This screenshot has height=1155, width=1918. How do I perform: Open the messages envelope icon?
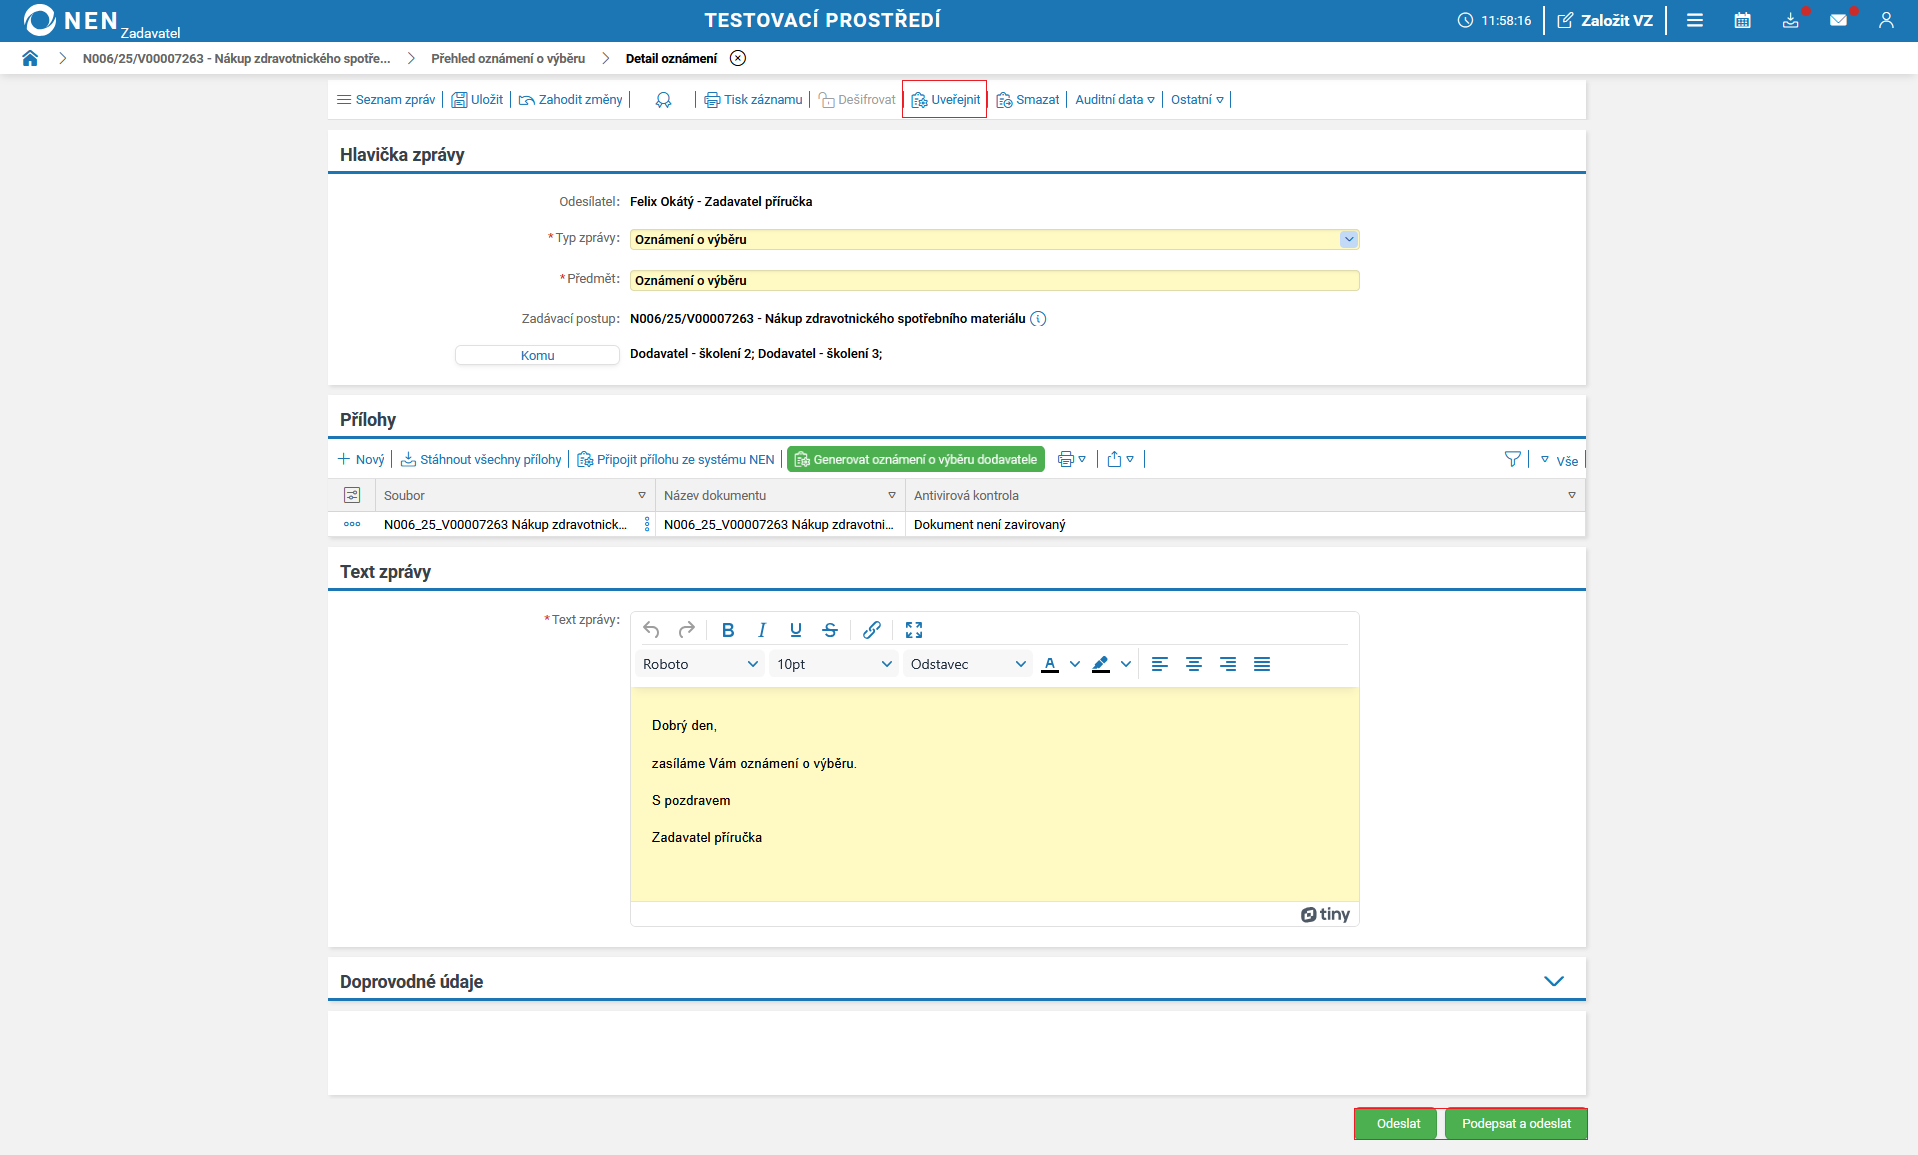(1838, 20)
